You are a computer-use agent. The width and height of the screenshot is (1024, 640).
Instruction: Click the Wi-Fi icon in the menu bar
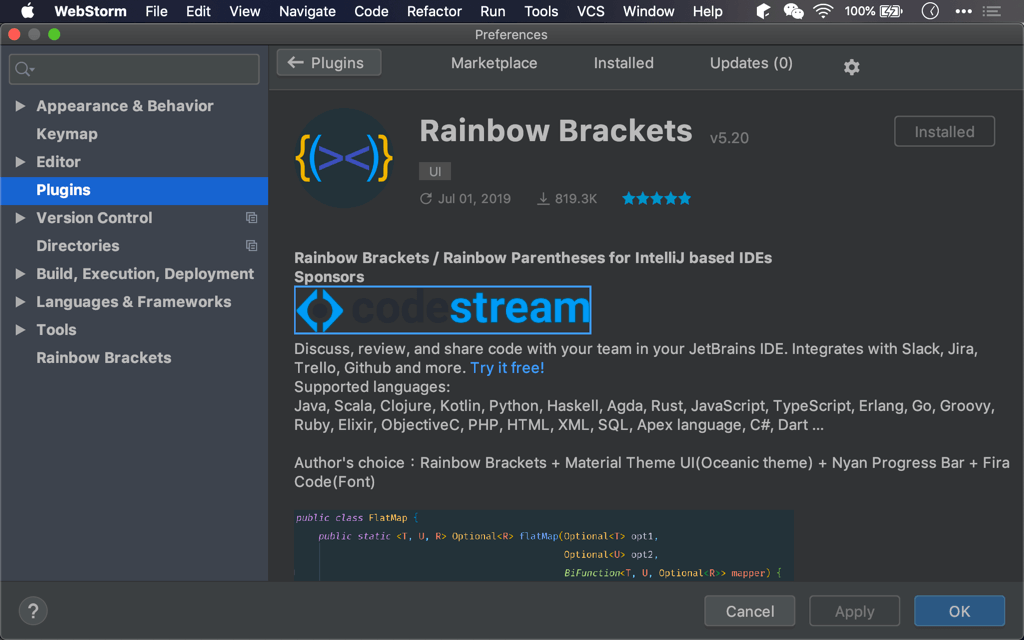click(821, 11)
